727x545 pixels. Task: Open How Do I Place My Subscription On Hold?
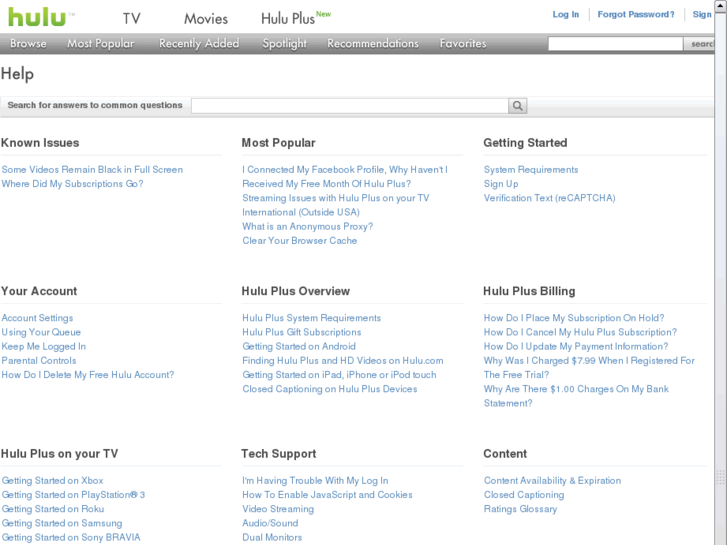coord(574,318)
